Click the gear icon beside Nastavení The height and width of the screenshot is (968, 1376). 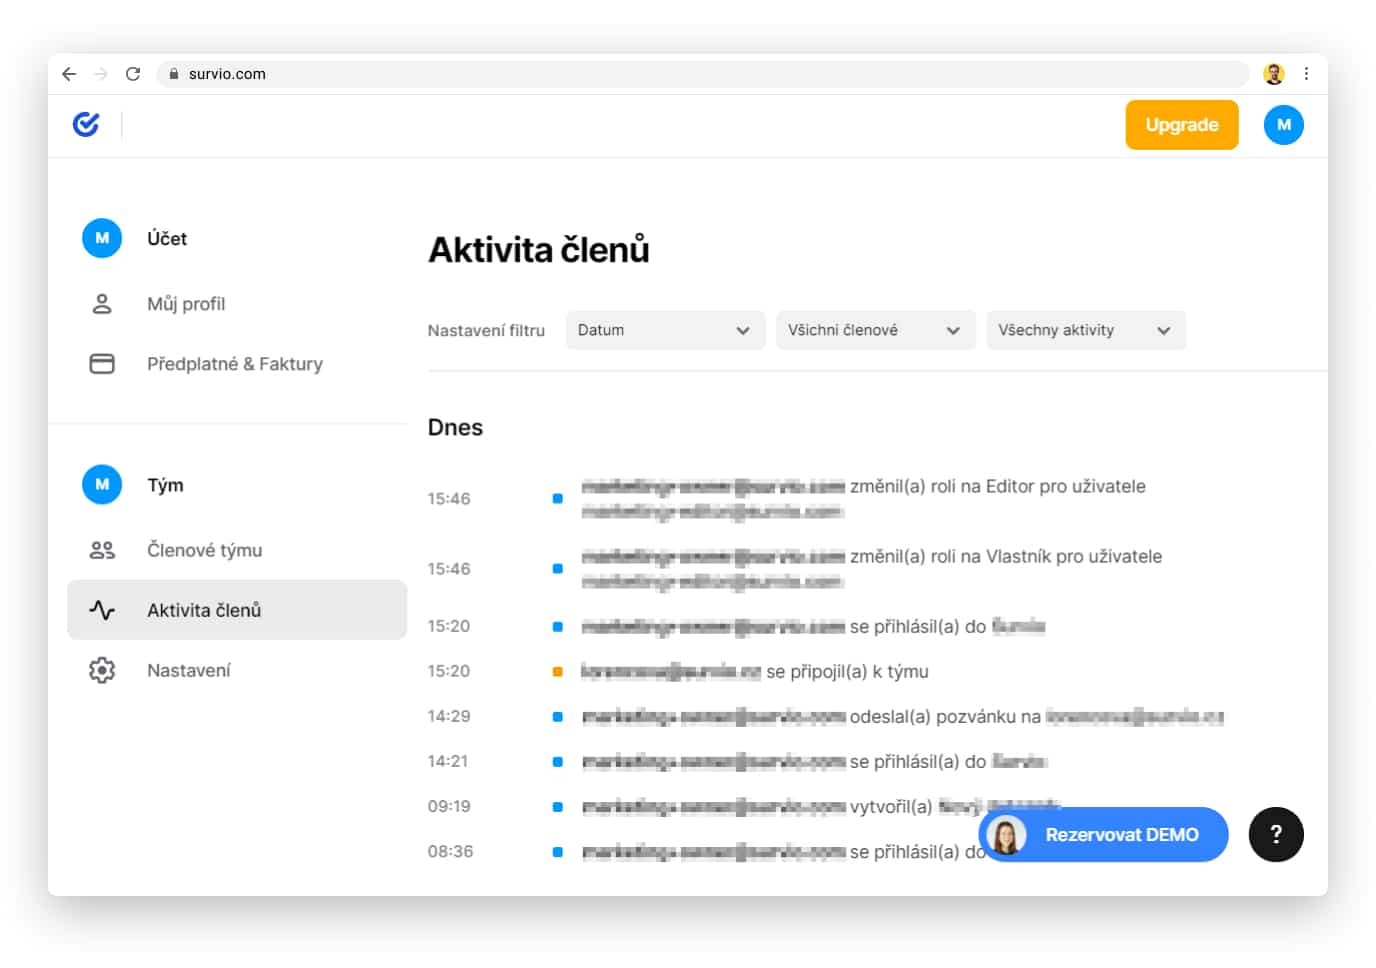click(102, 670)
